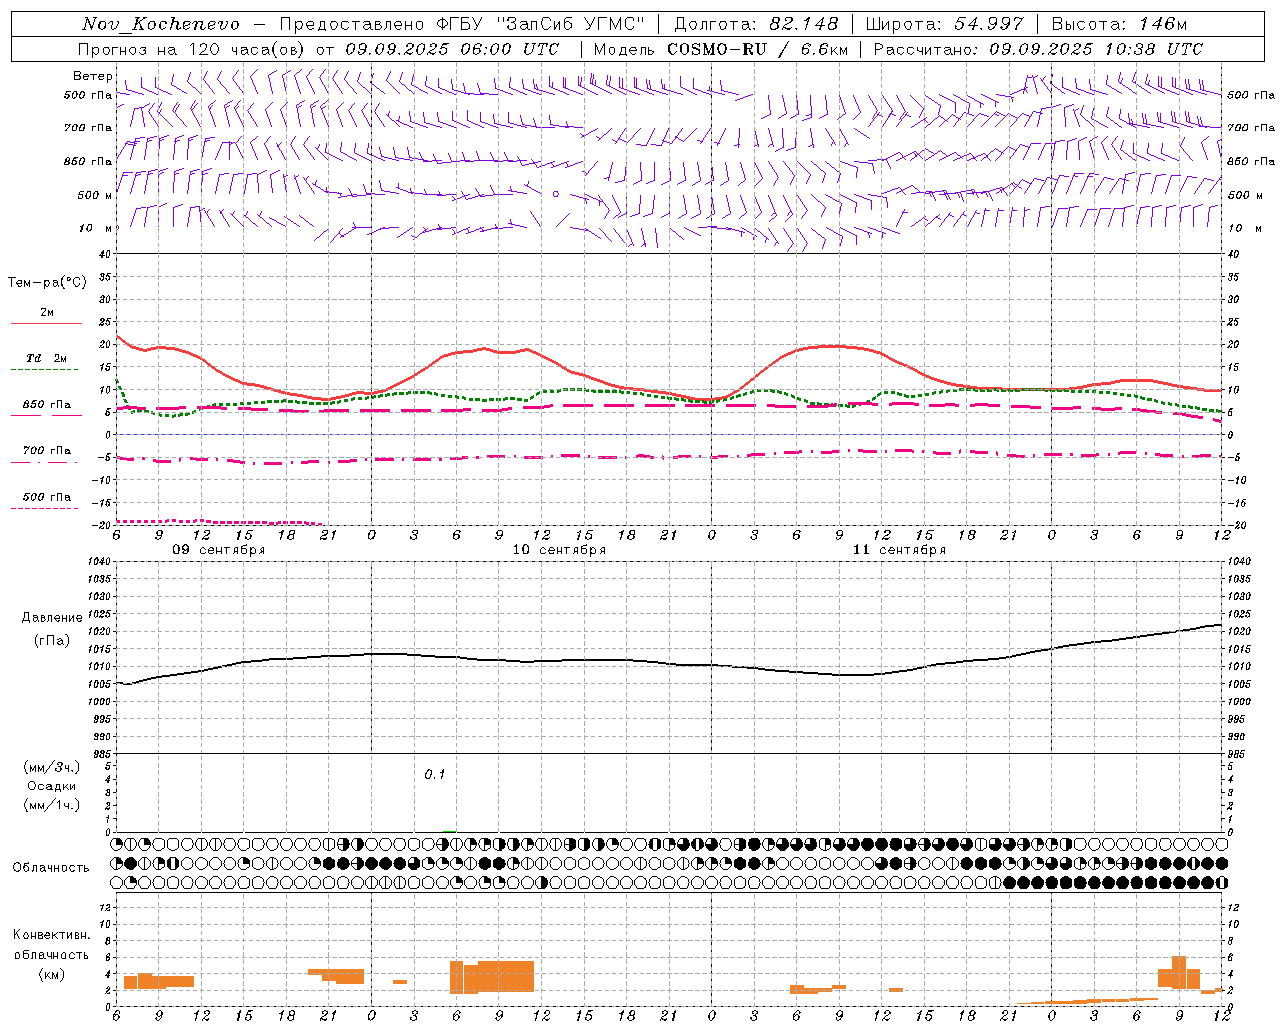Click the Долгота: 82.148 longitude value

[x=756, y=24]
